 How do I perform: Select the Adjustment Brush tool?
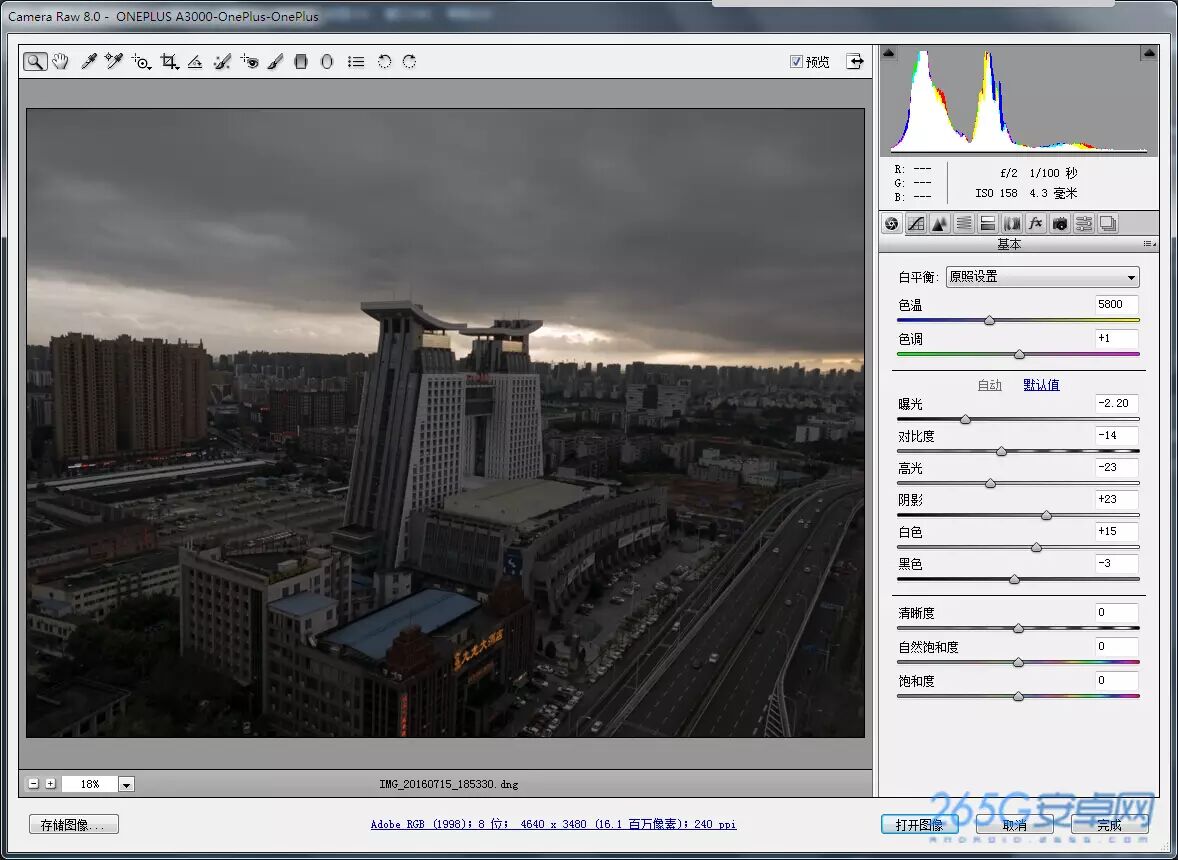click(275, 62)
